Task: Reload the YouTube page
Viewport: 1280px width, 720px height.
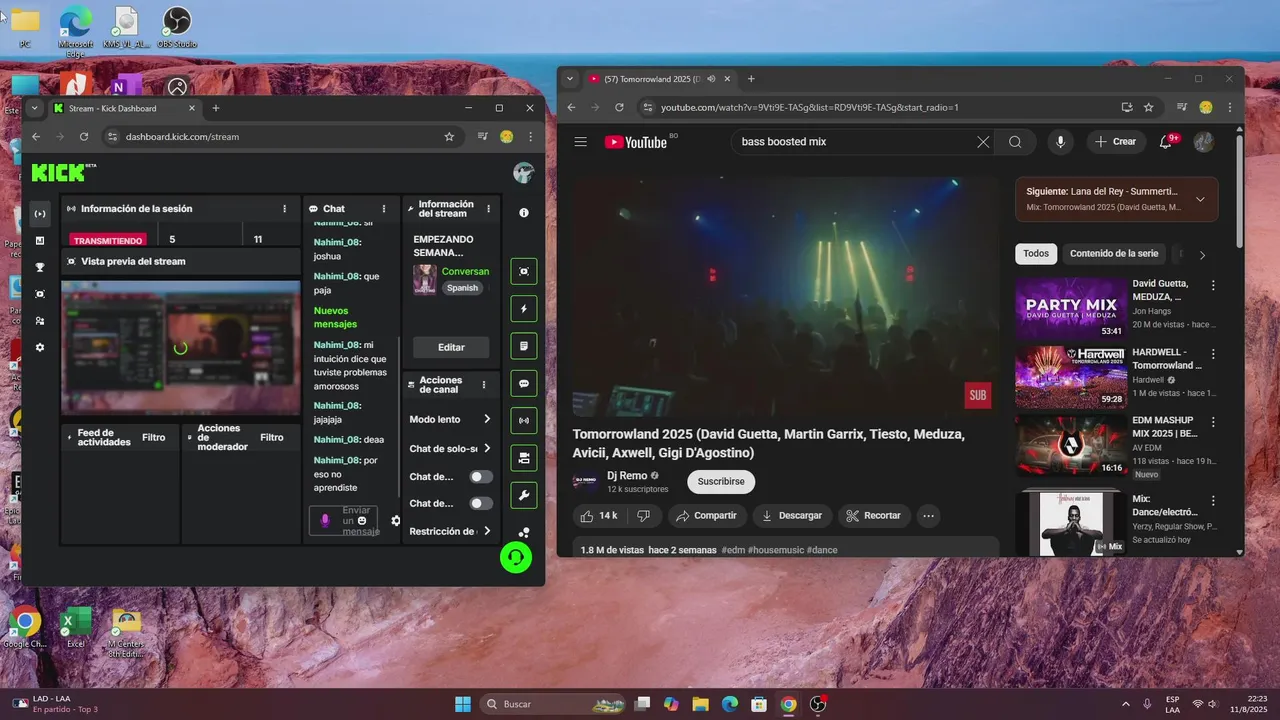Action: [x=619, y=107]
